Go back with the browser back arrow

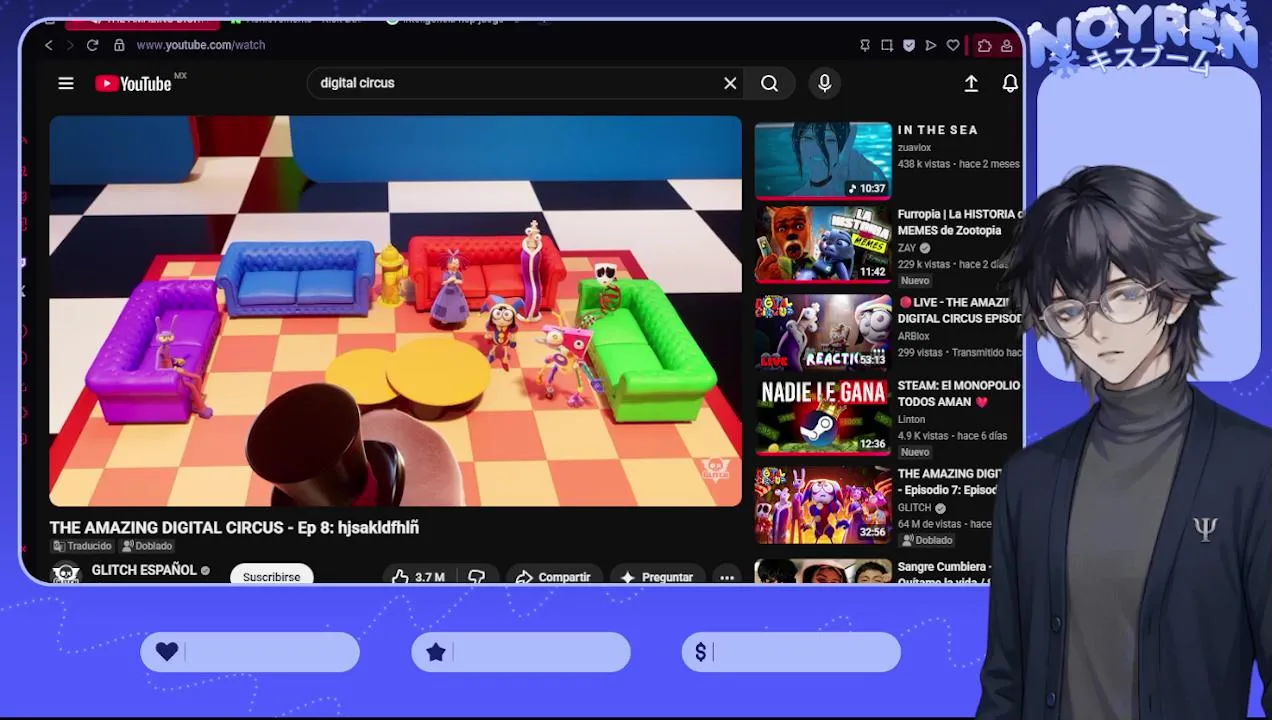(x=48, y=45)
